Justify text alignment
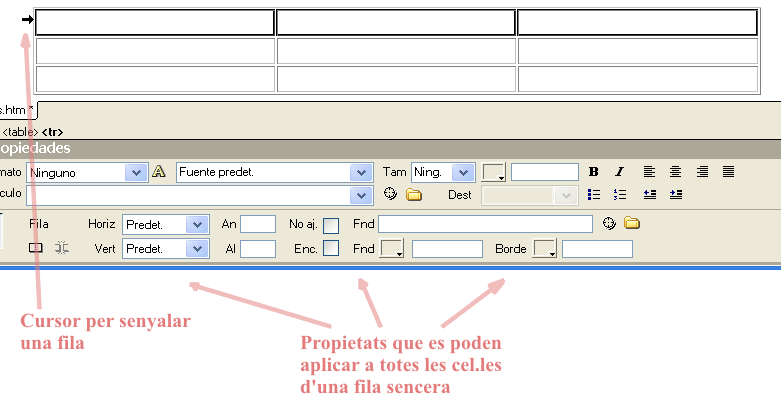This screenshot has width=781, height=401. click(728, 172)
